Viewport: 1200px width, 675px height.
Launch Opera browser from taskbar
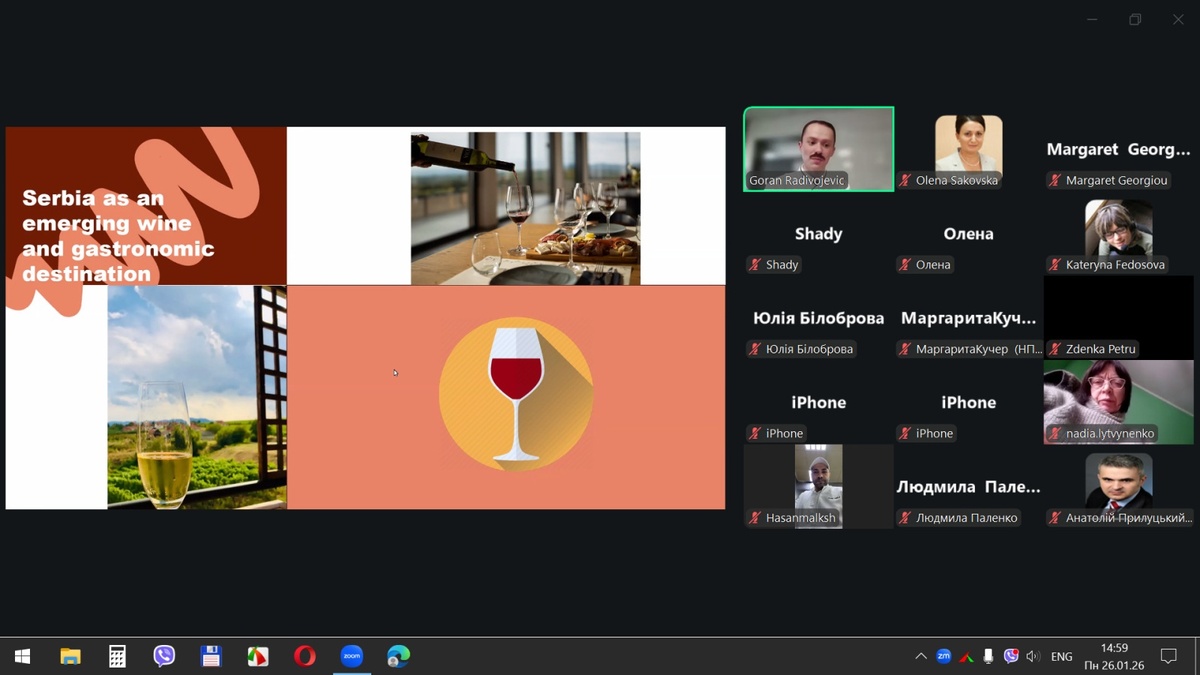304,656
